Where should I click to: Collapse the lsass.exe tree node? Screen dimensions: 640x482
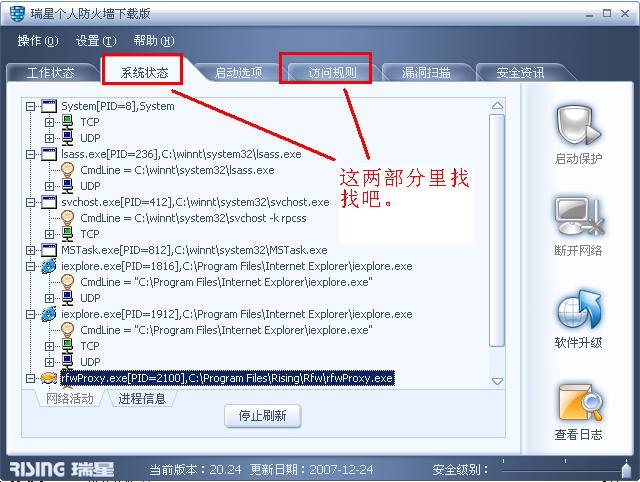[x=30, y=154]
